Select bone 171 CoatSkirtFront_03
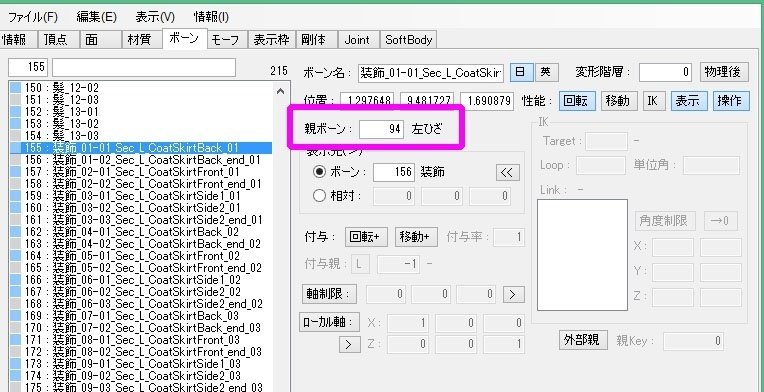Image resolution: width=764 pixels, height=392 pixels. (141, 340)
